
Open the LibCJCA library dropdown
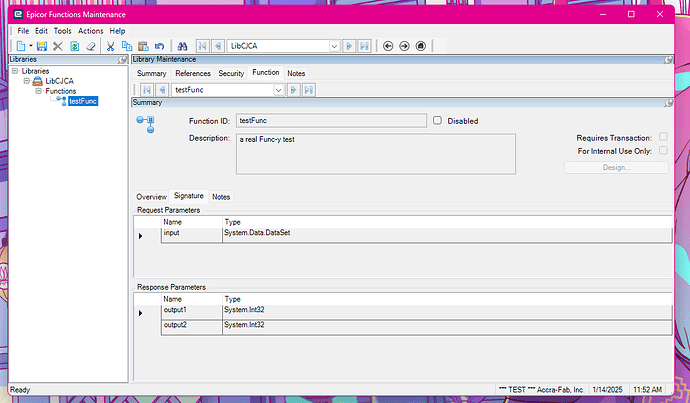click(334, 46)
